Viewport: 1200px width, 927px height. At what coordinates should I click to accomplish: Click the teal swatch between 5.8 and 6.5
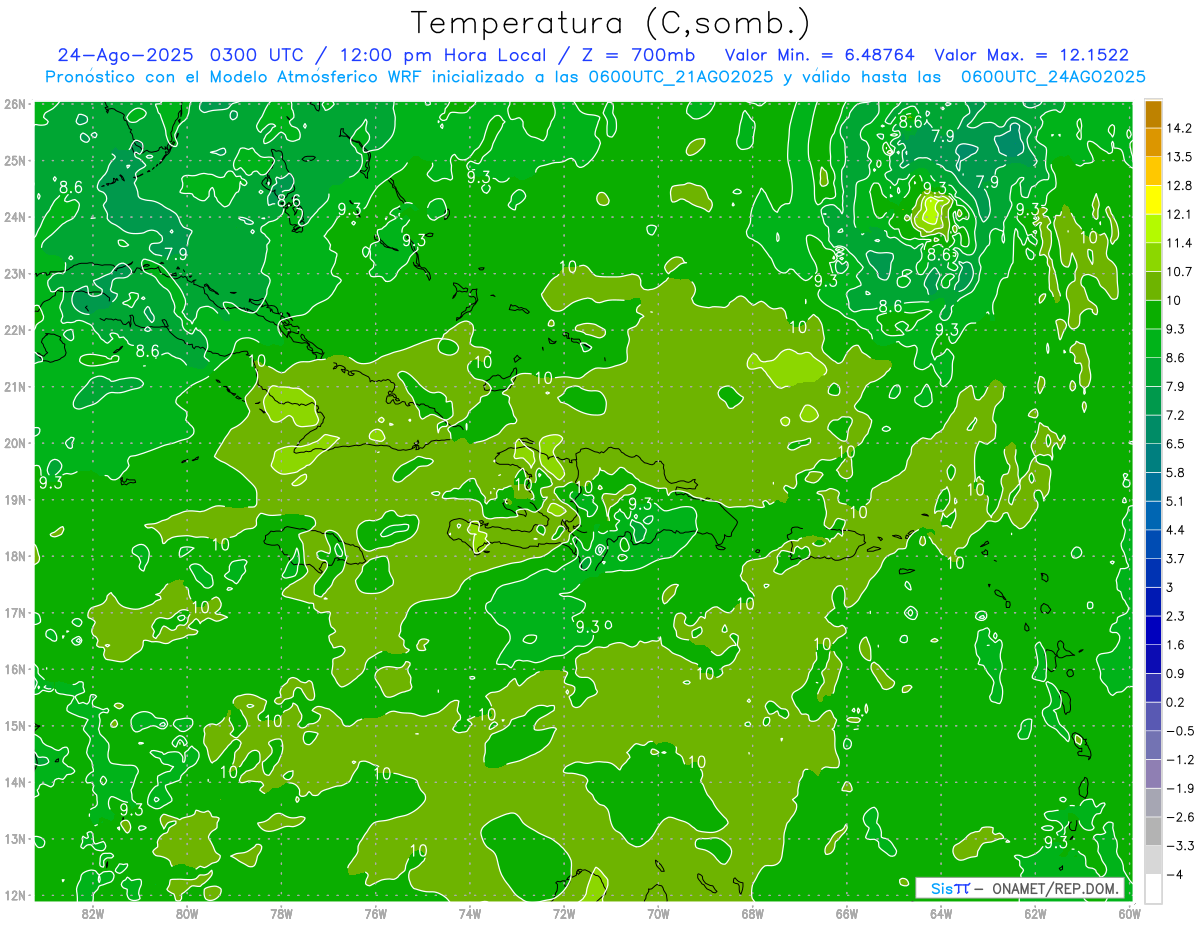tap(1153, 458)
